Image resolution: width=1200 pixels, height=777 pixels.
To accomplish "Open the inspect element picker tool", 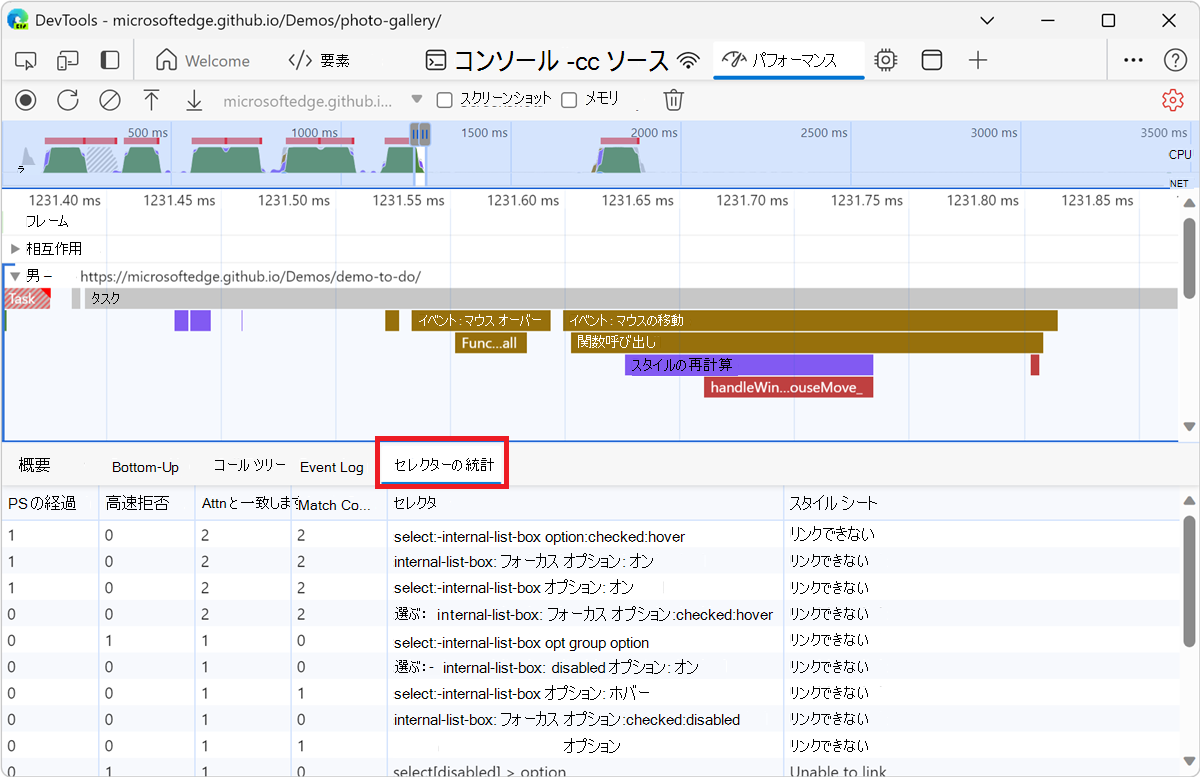I will coord(26,61).
